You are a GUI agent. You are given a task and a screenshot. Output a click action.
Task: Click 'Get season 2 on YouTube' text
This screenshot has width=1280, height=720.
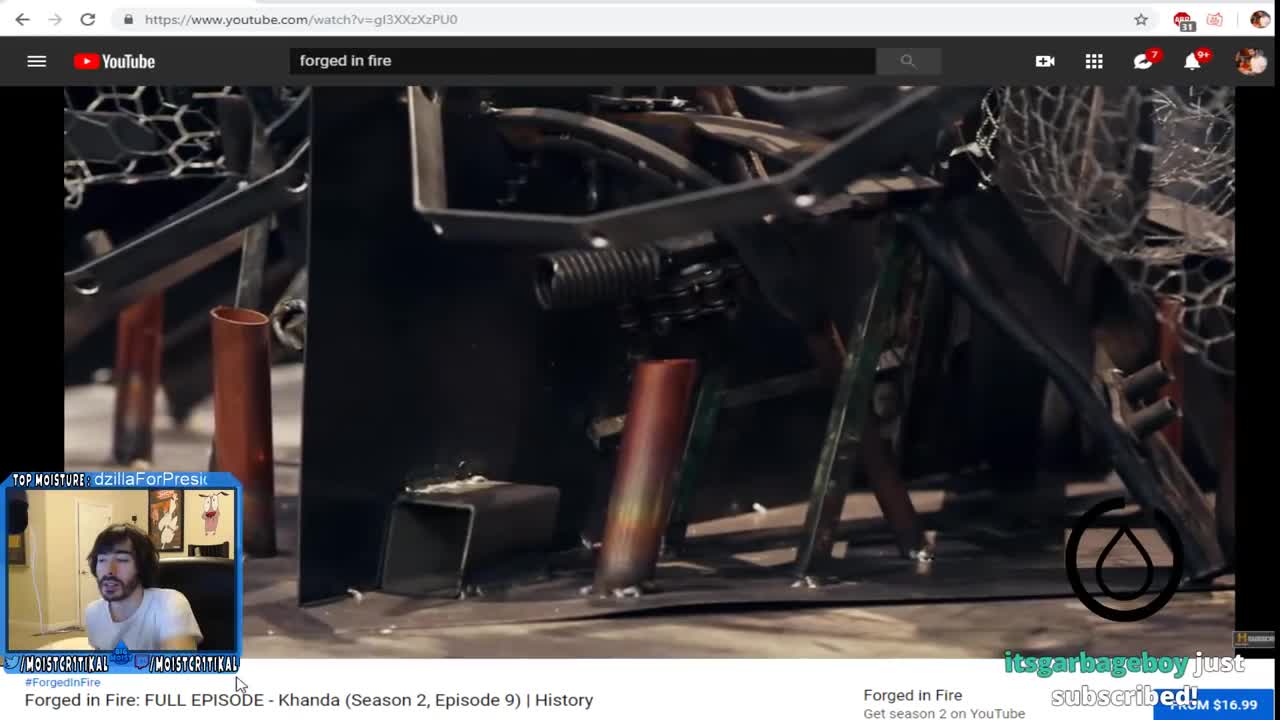coord(944,713)
